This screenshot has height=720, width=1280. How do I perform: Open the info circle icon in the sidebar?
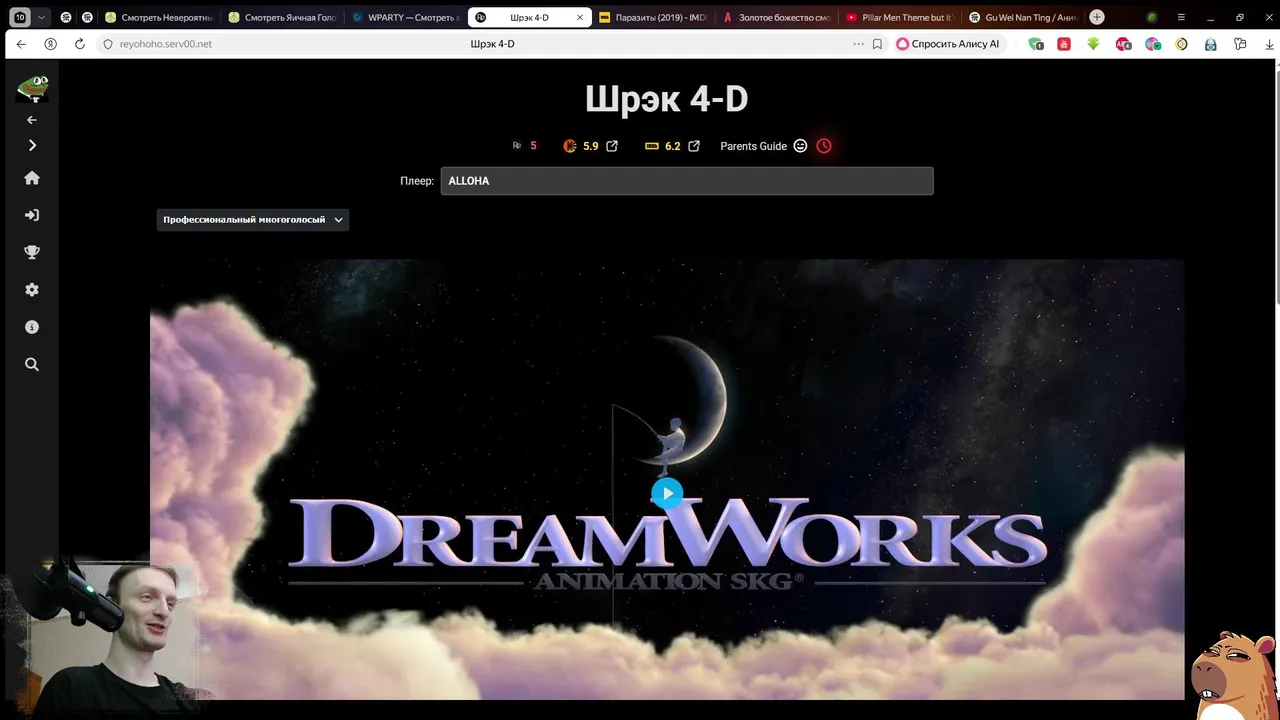click(x=32, y=327)
